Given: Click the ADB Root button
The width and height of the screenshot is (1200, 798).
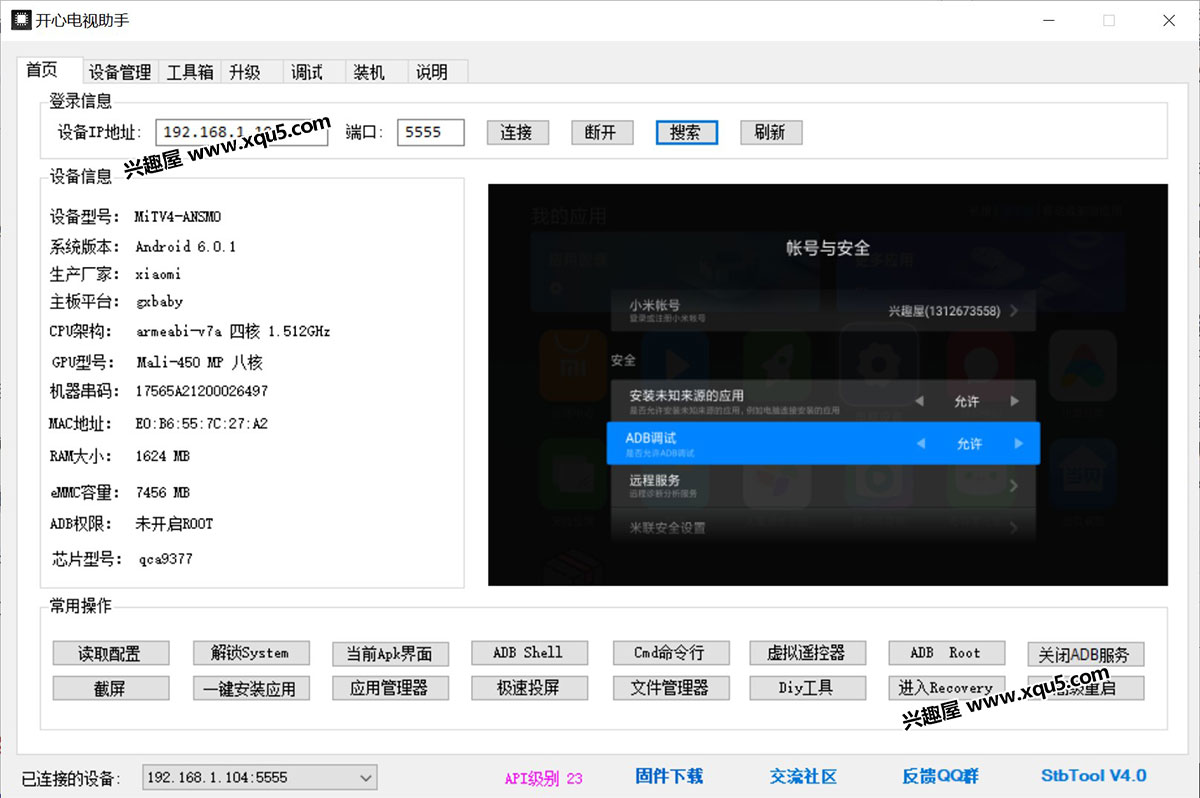Looking at the screenshot, I should pyautogui.click(x=946, y=653).
